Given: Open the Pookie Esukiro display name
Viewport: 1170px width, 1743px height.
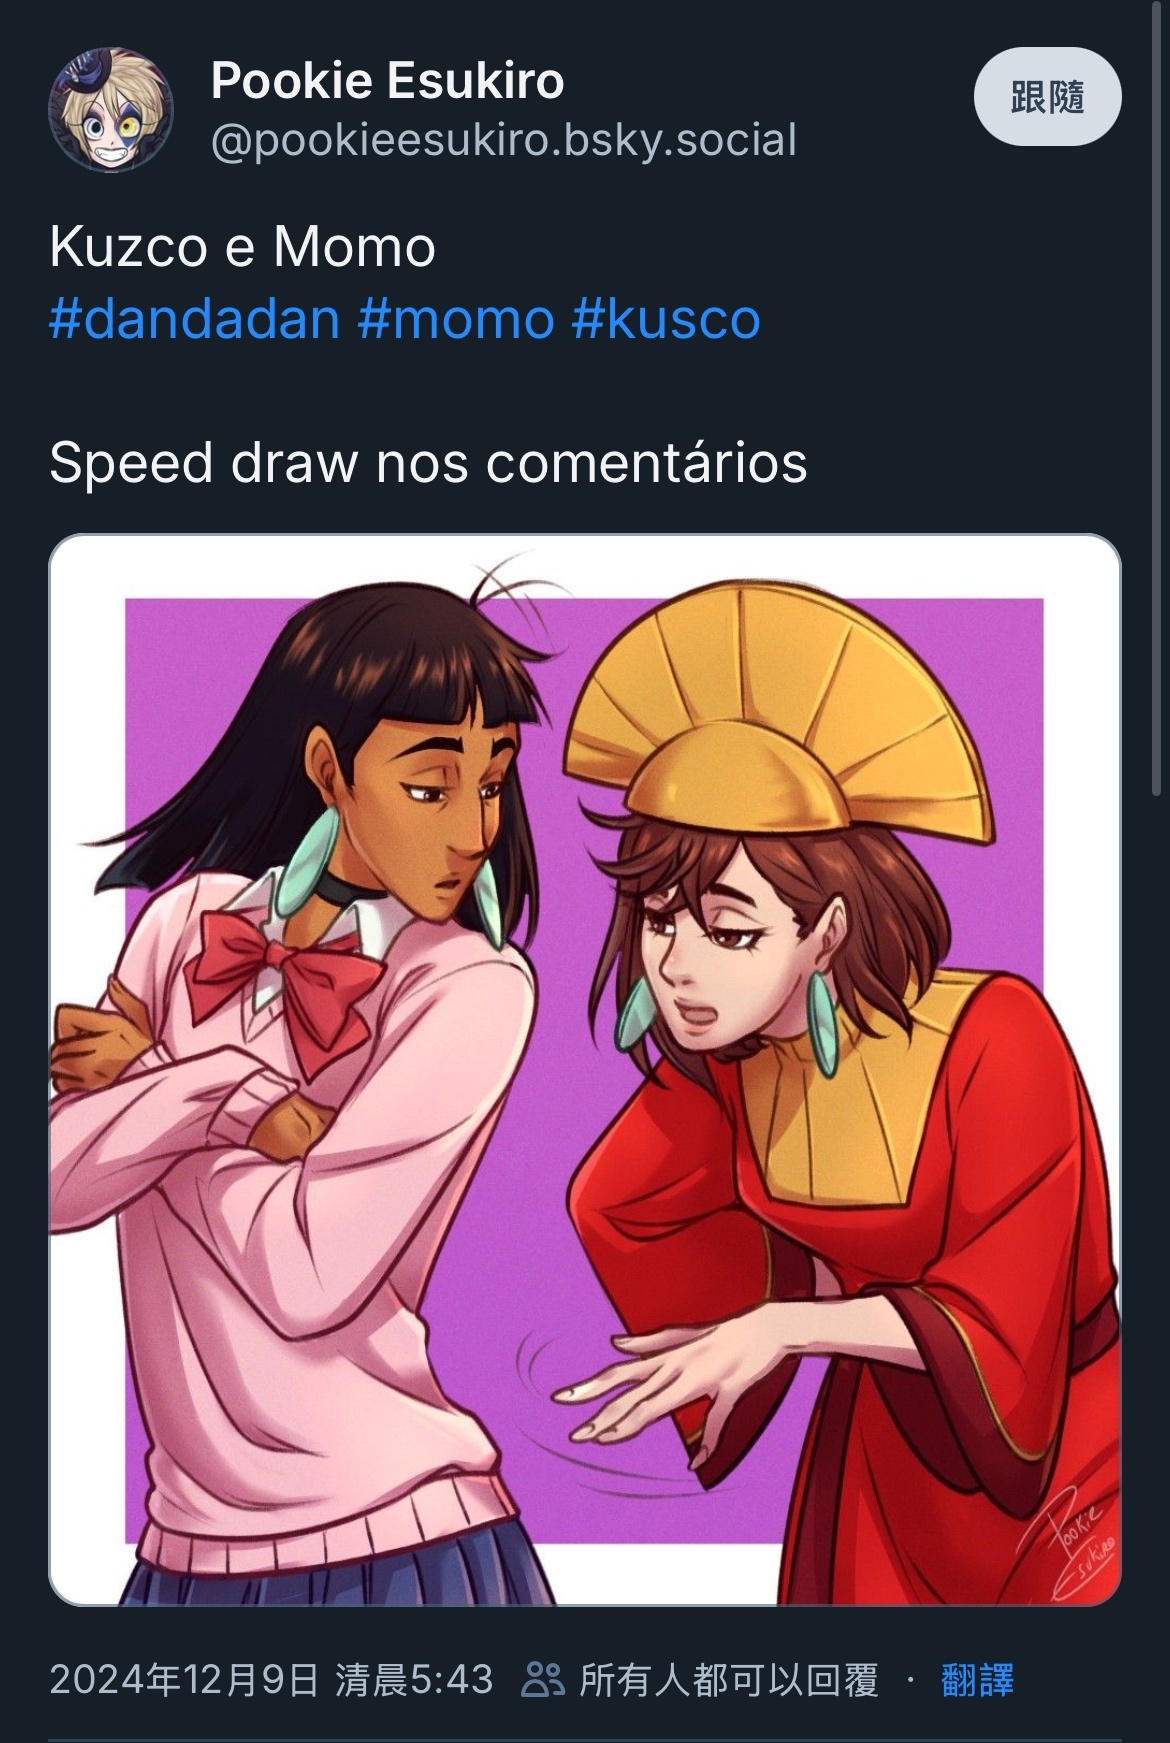Looking at the screenshot, I should coord(387,81).
